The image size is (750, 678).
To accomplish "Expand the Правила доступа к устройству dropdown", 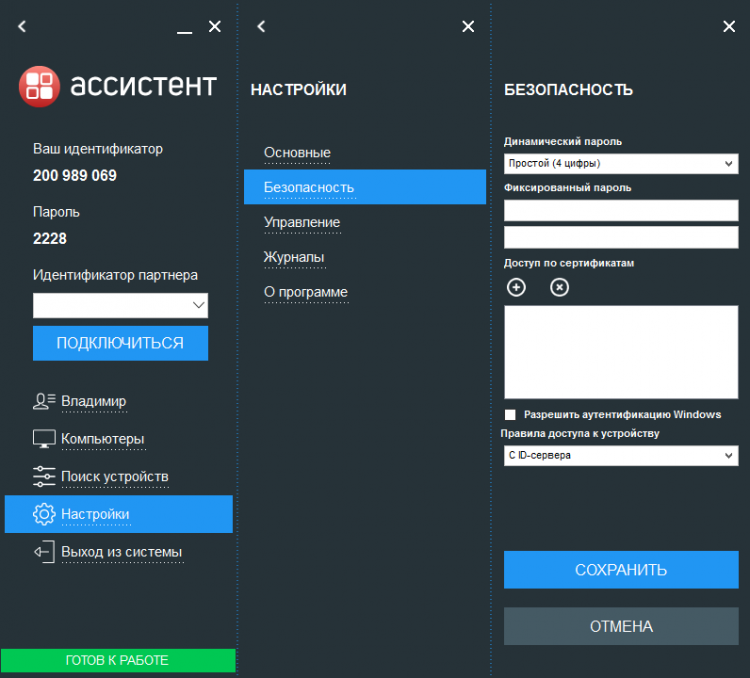I will click(620, 456).
